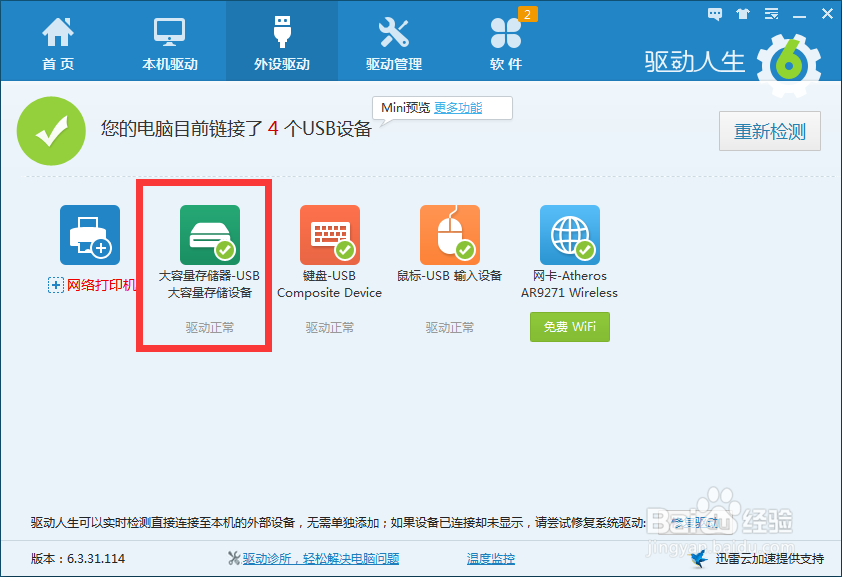
Task: Click the 免费 WiFi green button
Action: pos(570,327)
